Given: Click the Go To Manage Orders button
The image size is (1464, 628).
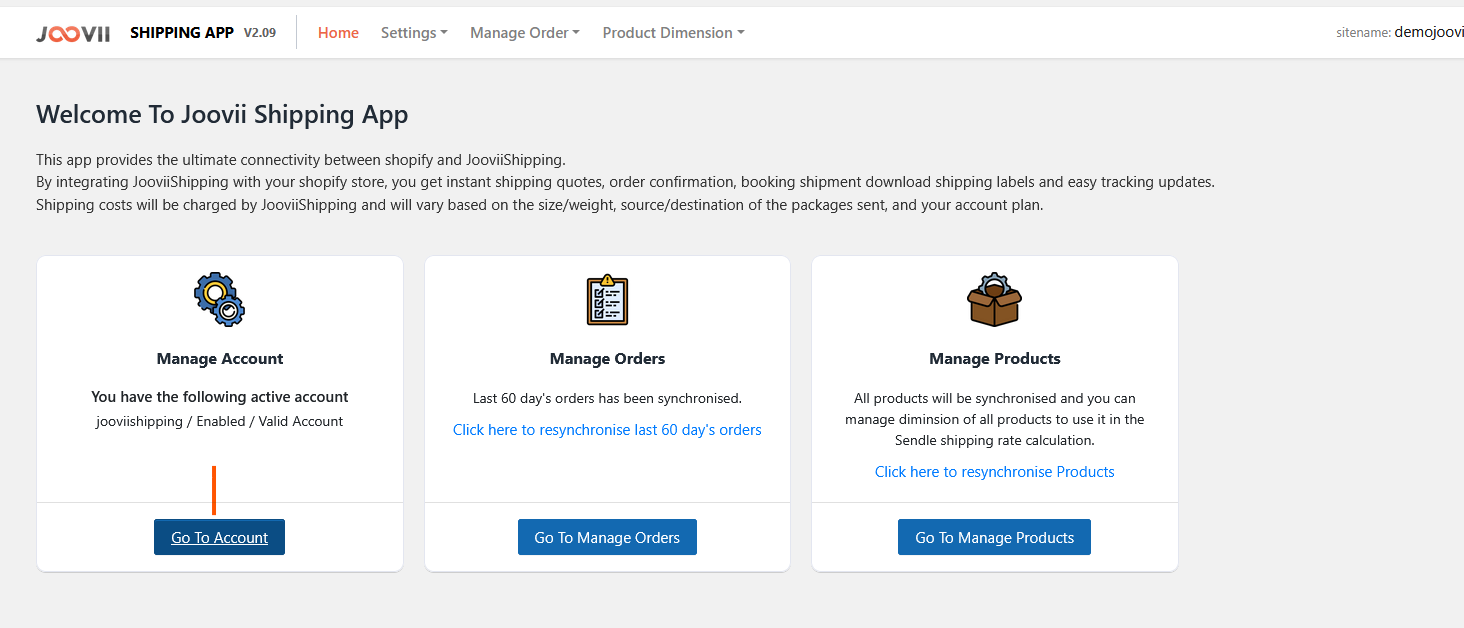Looking at the screenshot, I should [x=607, y=537].
